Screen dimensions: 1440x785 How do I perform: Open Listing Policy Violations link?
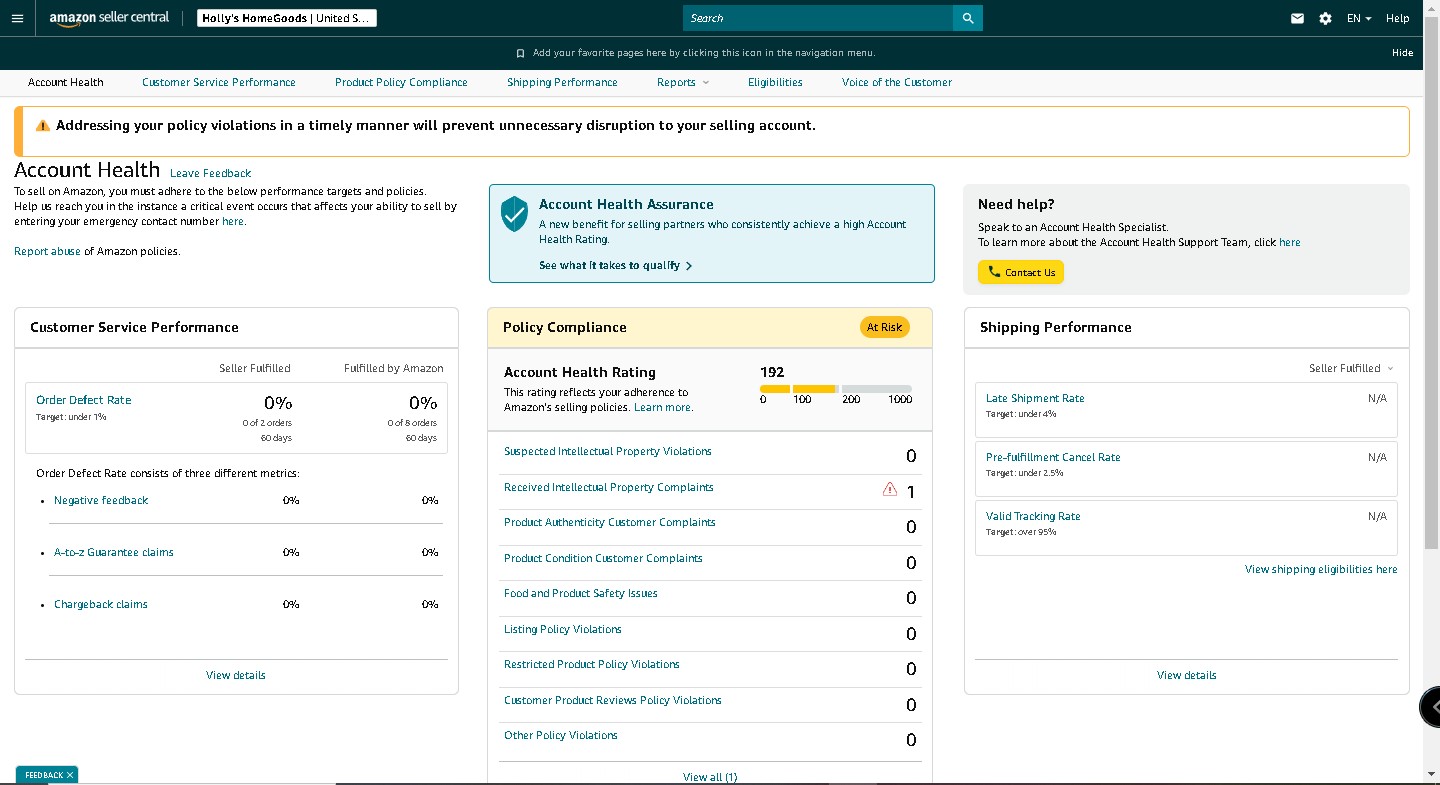coord(563,629)
